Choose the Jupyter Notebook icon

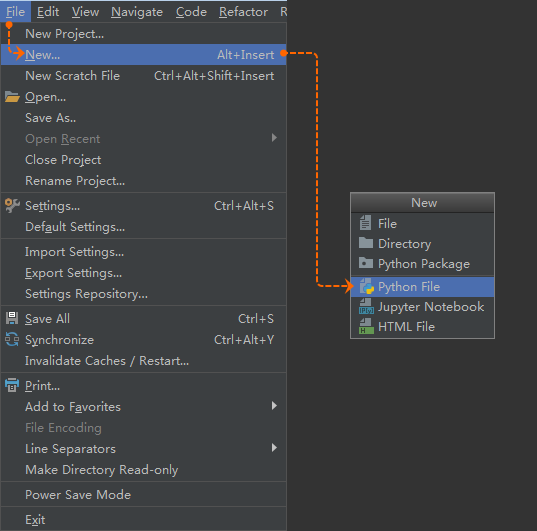tap(366, 306)
